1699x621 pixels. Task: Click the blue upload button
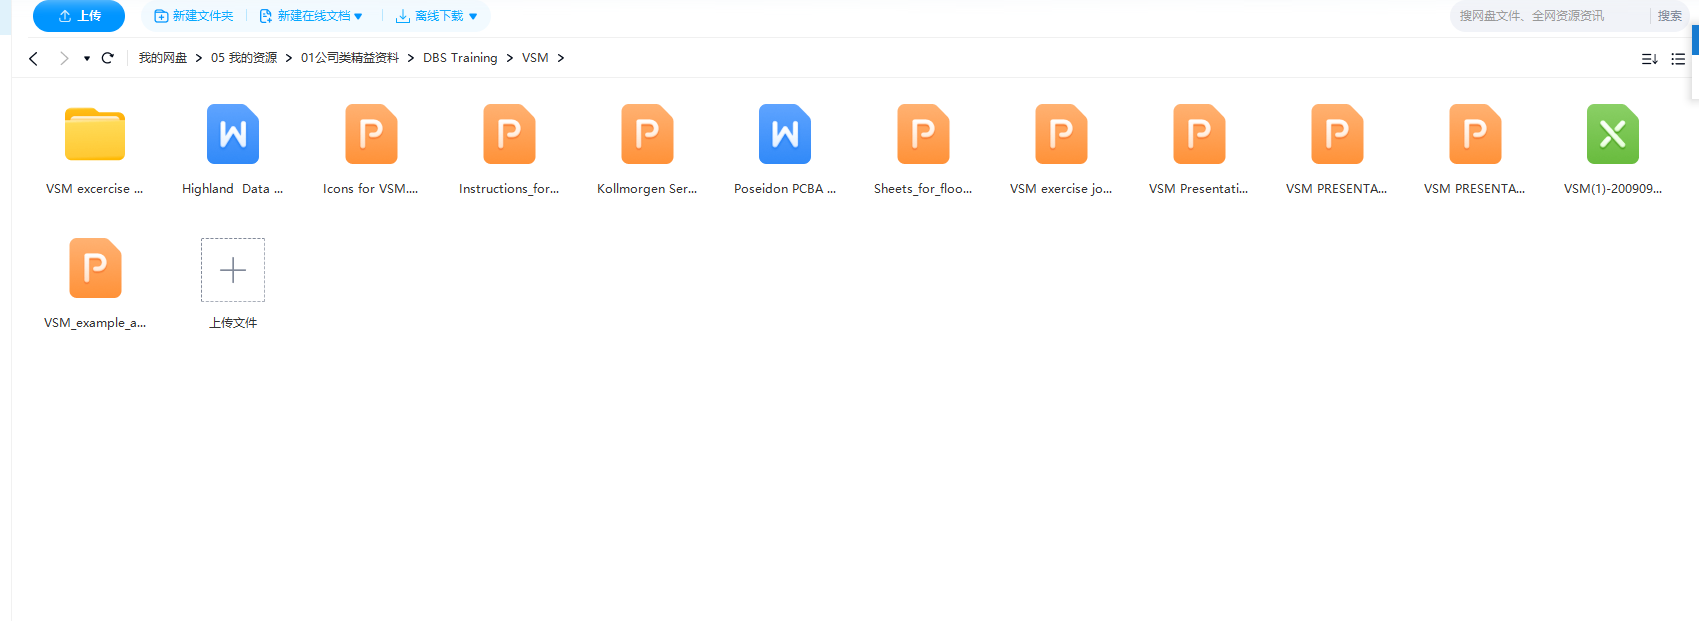point(79,16)
